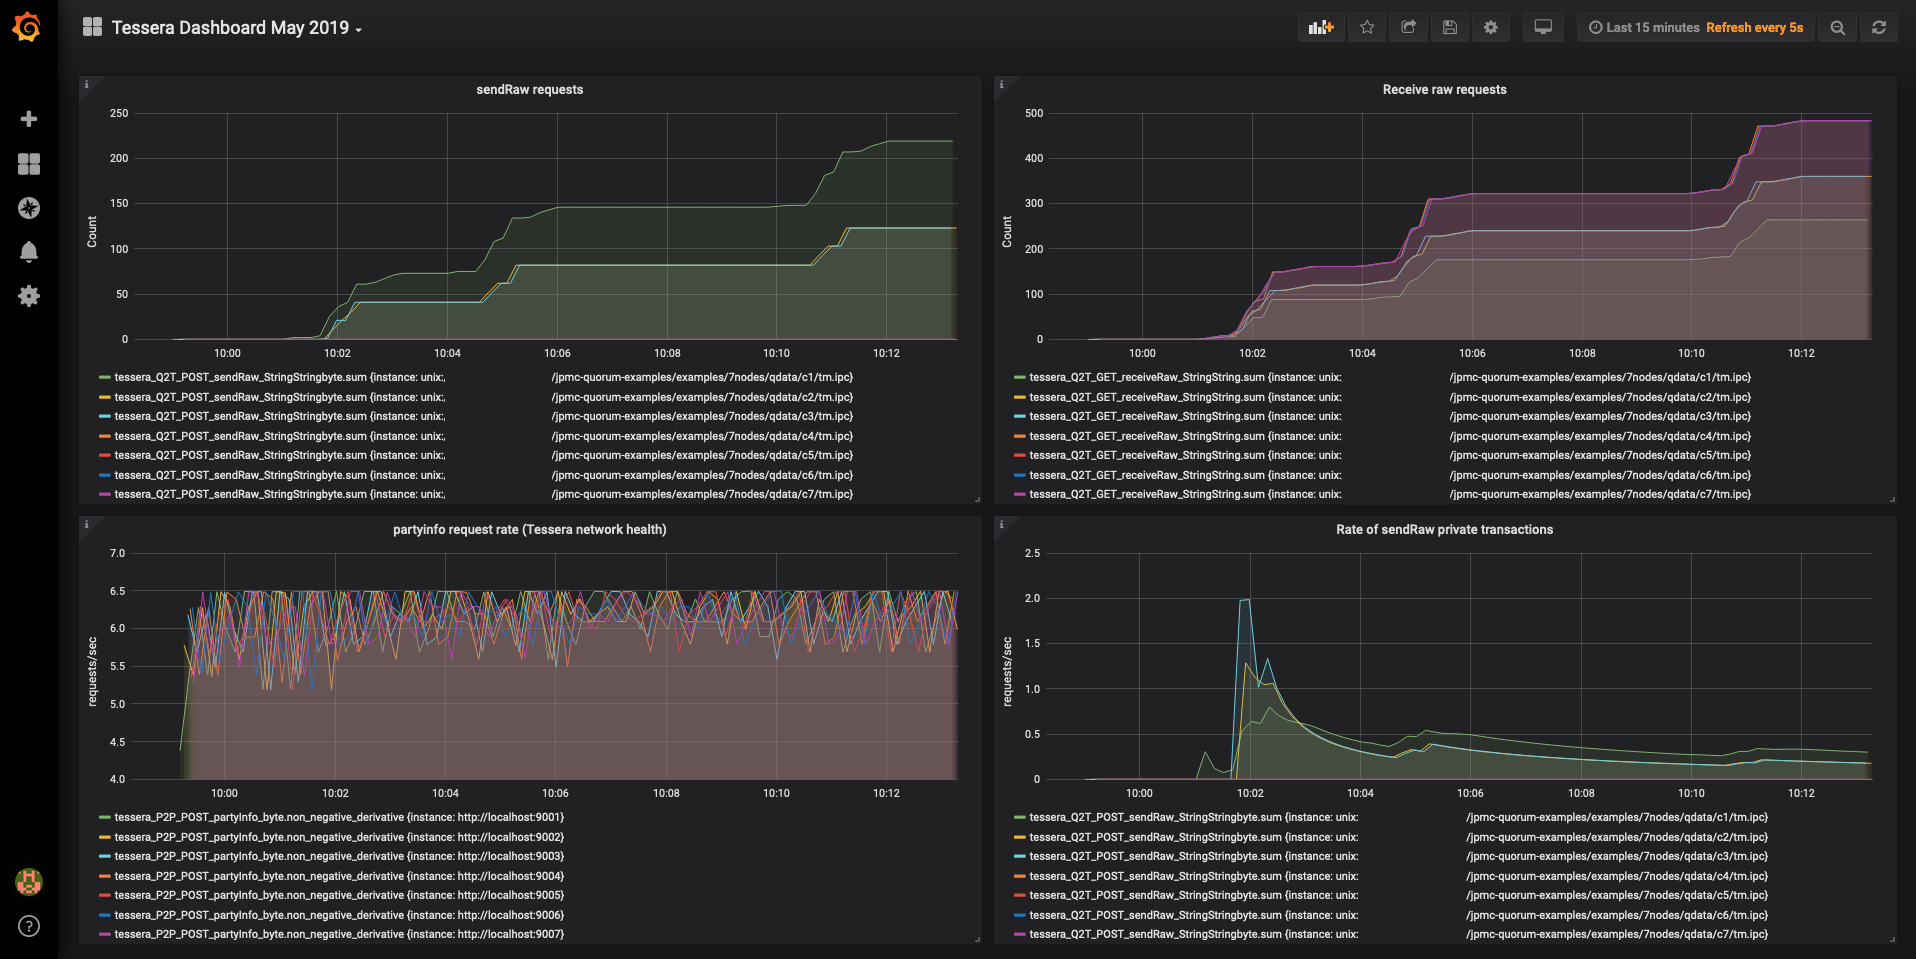Click the Refresh every 5s label

click(1754, 28)
